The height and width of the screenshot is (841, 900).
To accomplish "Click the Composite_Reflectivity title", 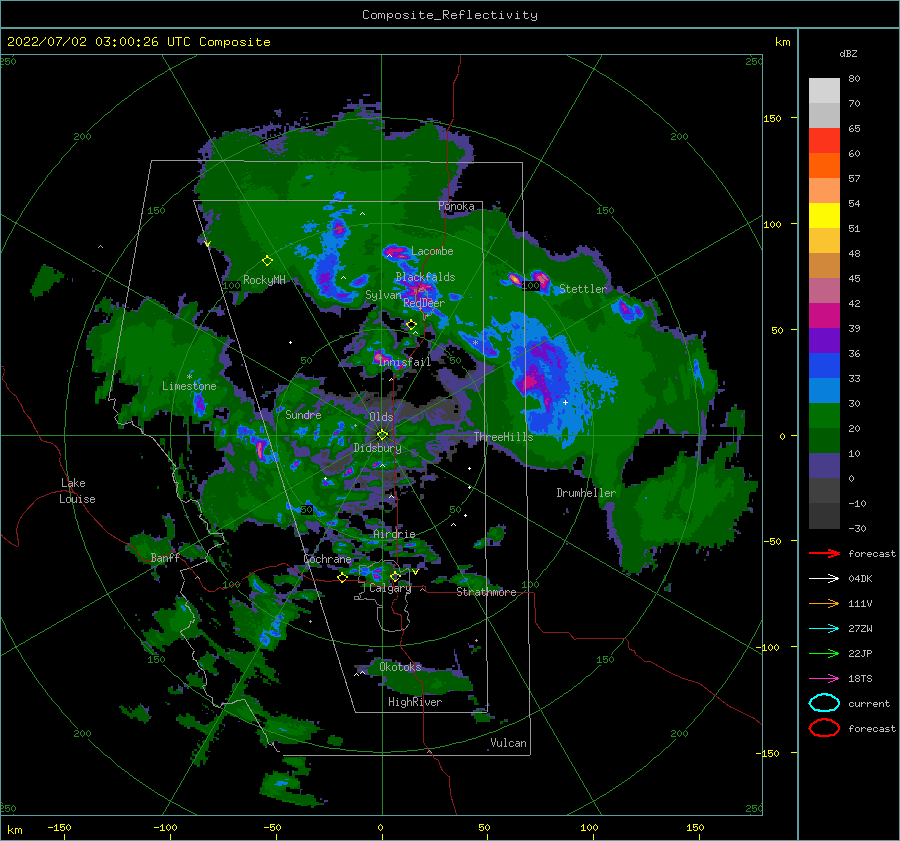I will pos(449,15).
